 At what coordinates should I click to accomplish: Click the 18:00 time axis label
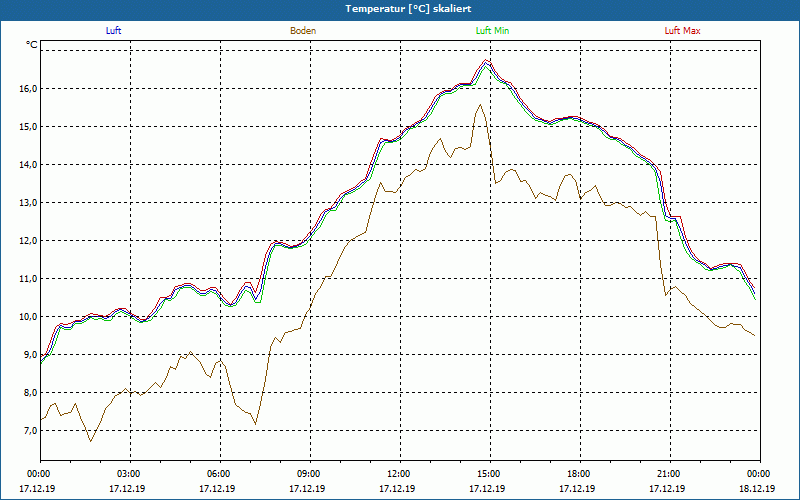(578, 474)
